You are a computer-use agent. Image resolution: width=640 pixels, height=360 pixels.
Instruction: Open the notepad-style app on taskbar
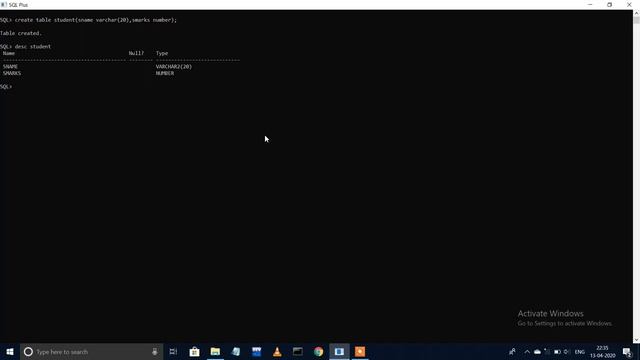pyautogui.click(x=236, y=351)
